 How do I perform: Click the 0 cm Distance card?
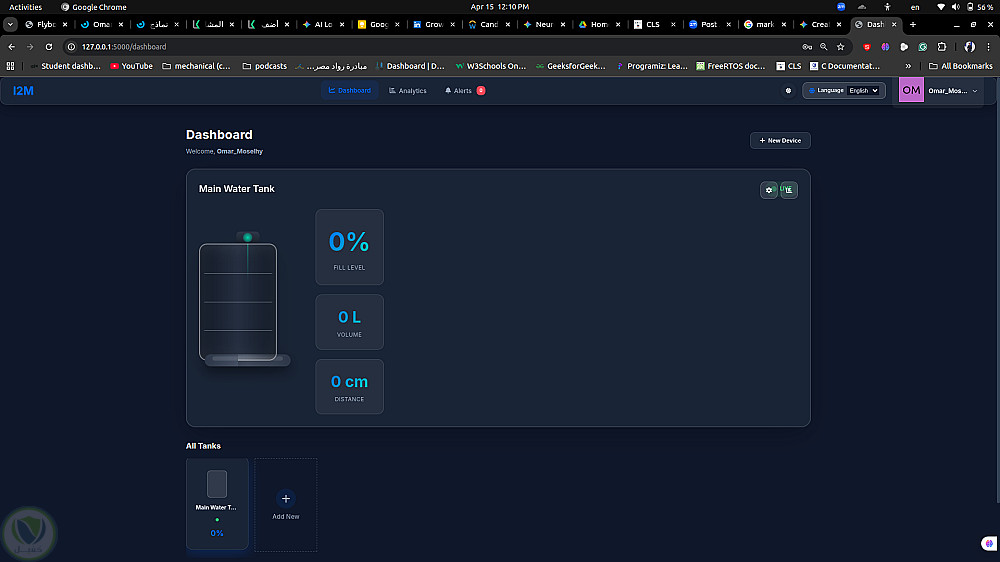[349, 387]
